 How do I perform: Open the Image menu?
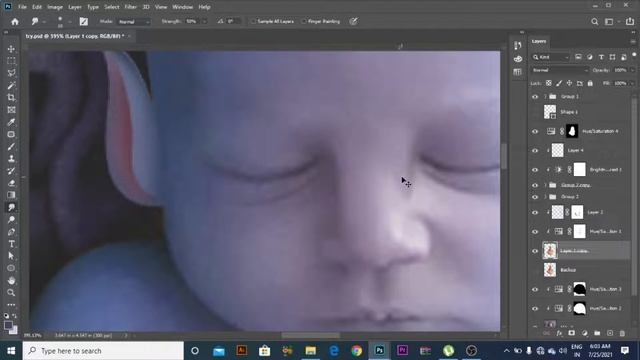pos(55,7)
